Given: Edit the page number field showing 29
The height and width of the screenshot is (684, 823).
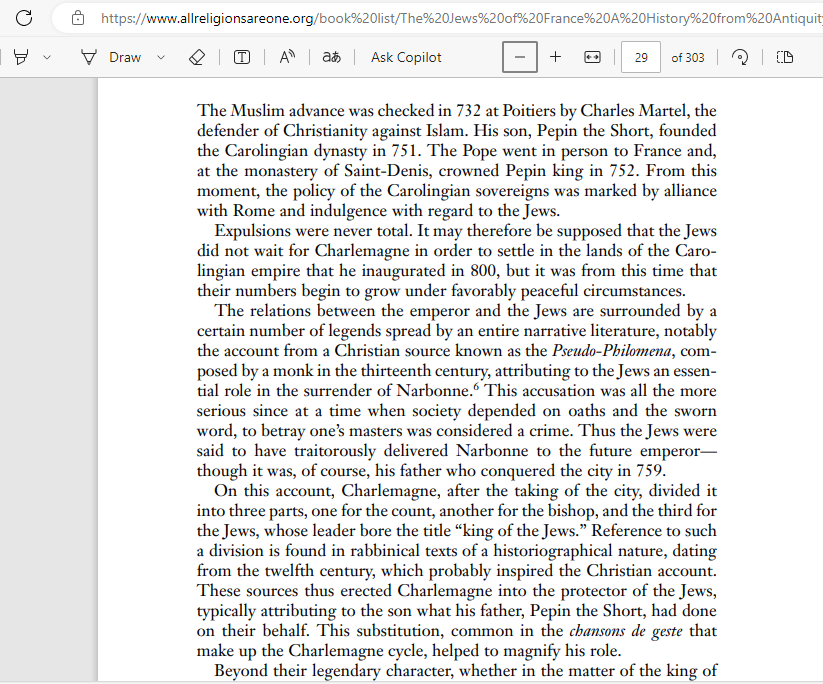Looking at the screenshot, I should (x=641, y=57).
